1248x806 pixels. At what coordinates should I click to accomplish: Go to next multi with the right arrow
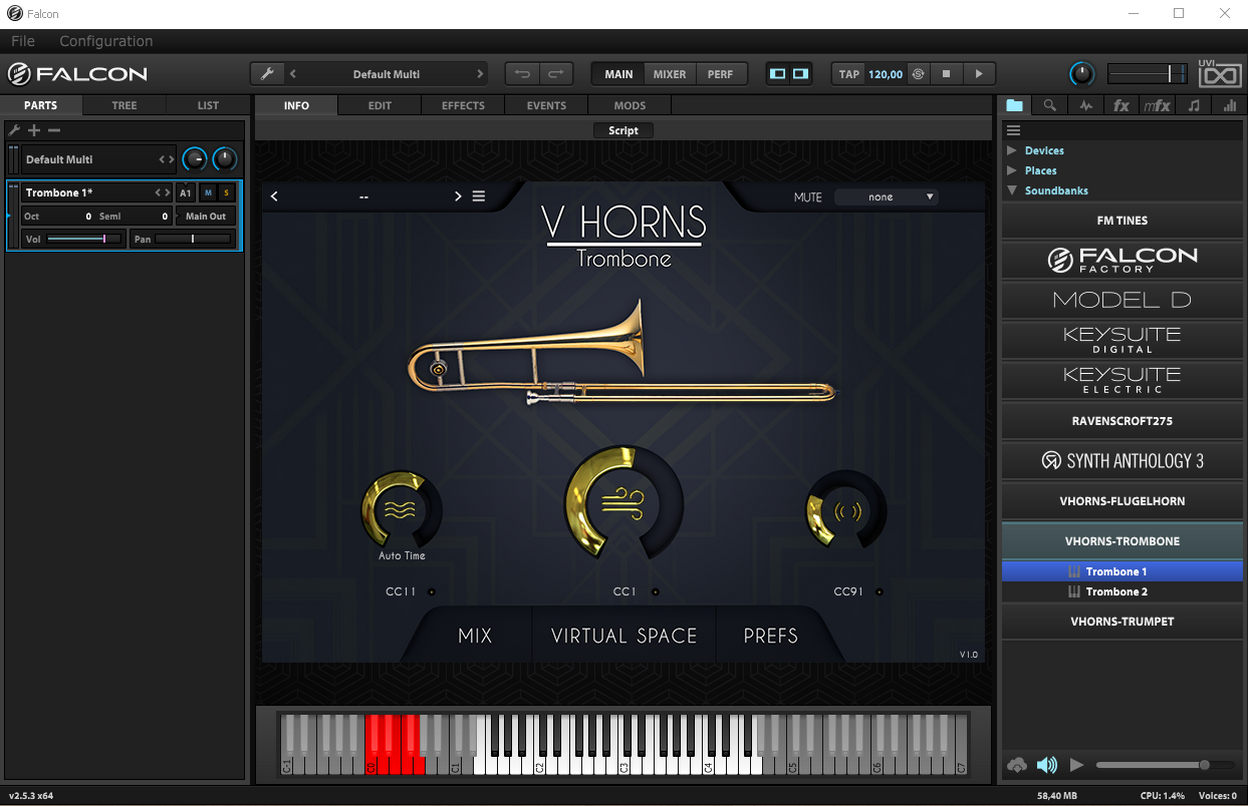pyautogui.click(x=480, y=74)
